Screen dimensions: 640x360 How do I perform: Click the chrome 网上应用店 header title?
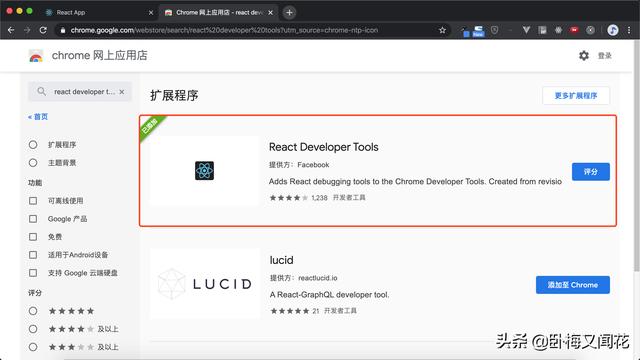[99, 56]
